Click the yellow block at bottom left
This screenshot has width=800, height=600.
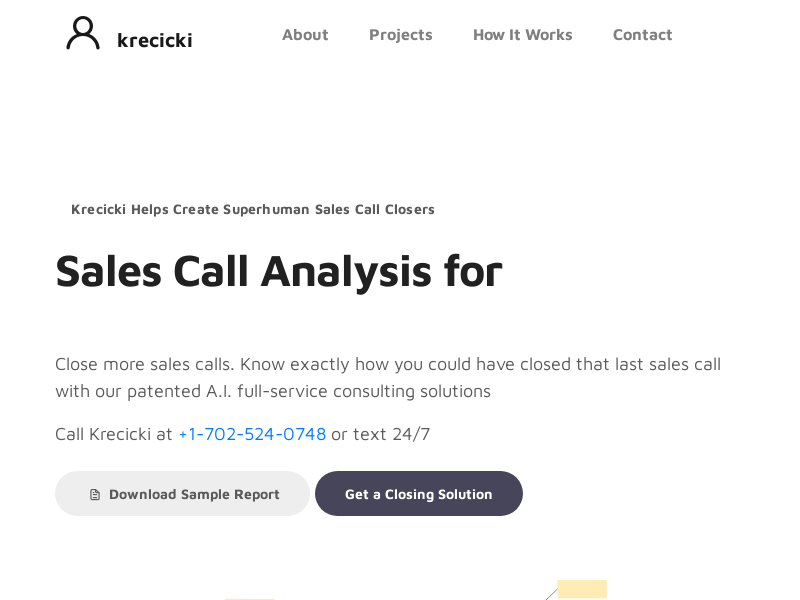[x=249, y=599]
